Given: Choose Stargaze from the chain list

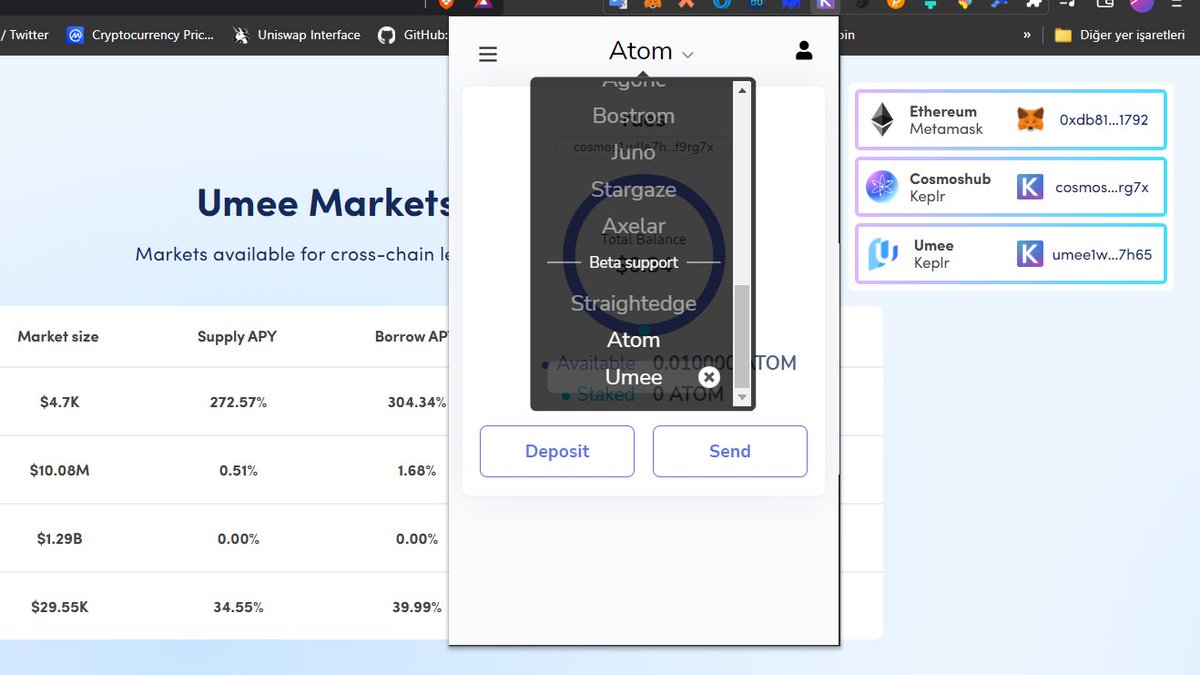Looking at the screenshot, I should [633, 189].
